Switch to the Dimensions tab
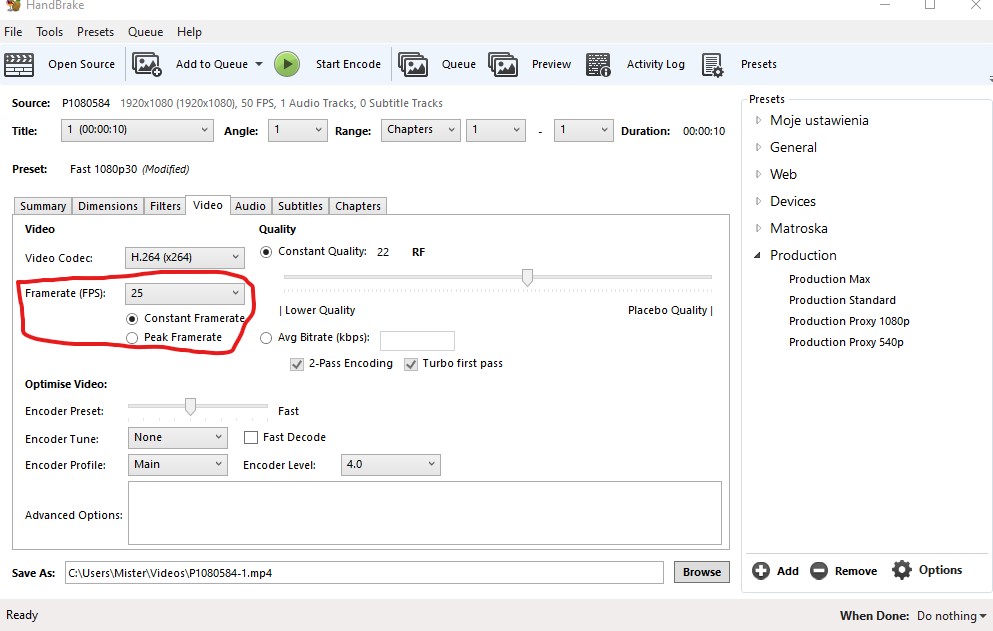 tap(108, 206)
